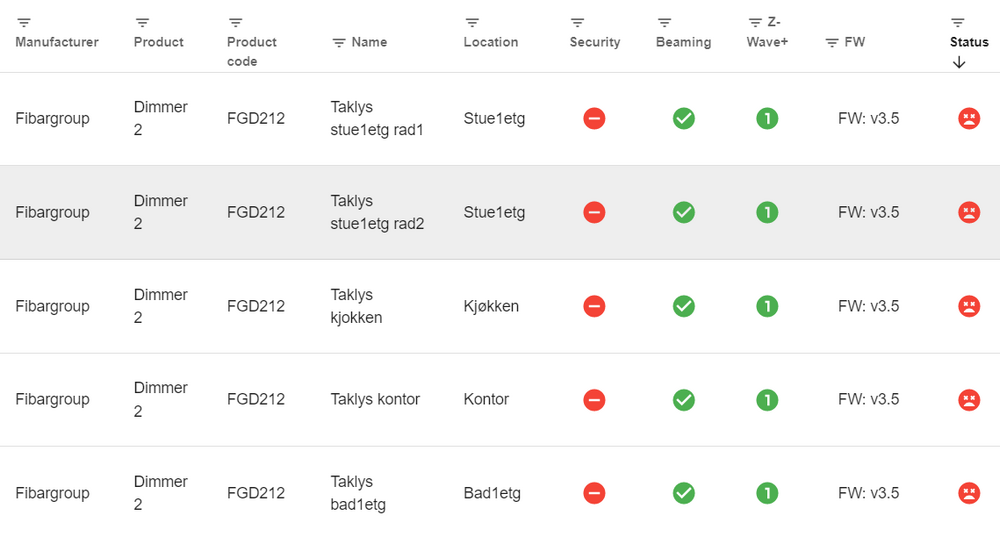The width and height of the screenshot is (1000, 537).
Task: Click filter icon beside FW header
Action: tap(832, 42)
